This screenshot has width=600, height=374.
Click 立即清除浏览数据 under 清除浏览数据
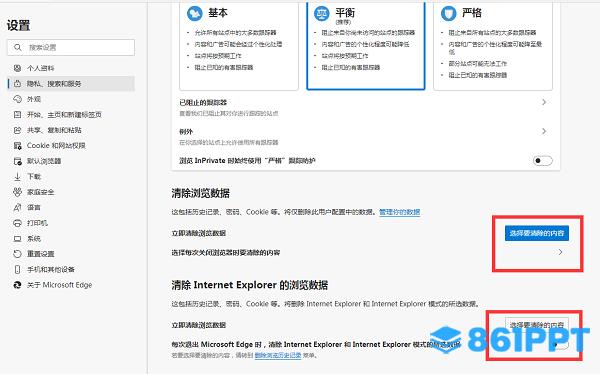point(199,233)
